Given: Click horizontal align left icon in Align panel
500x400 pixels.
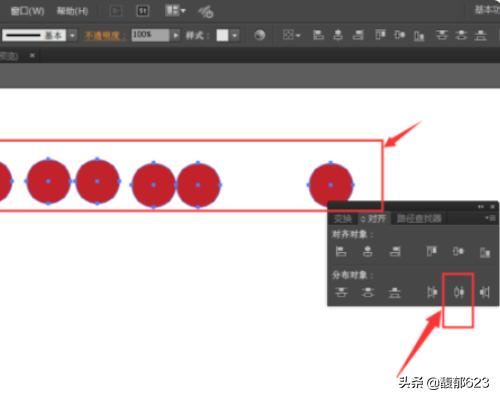Looking at the screenshot, I should click(341, 251).
